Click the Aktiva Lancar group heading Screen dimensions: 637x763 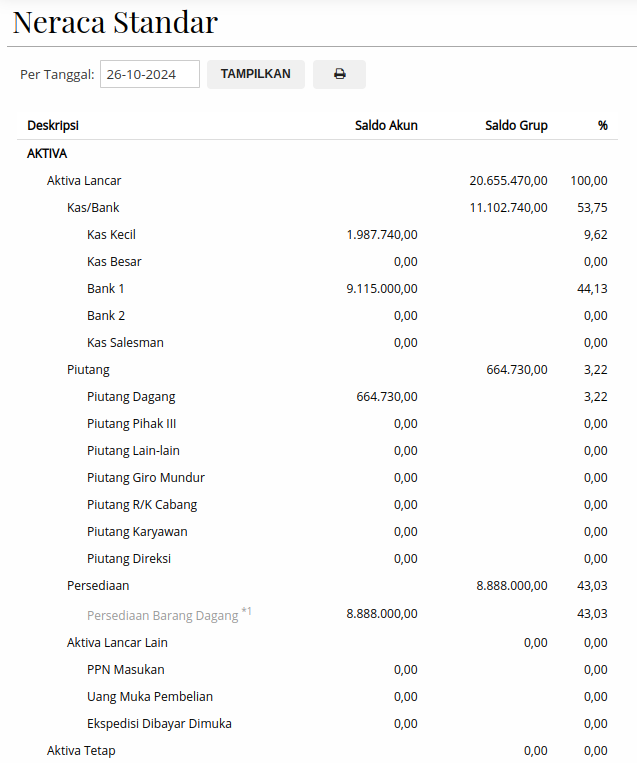(x=84, y=181)
